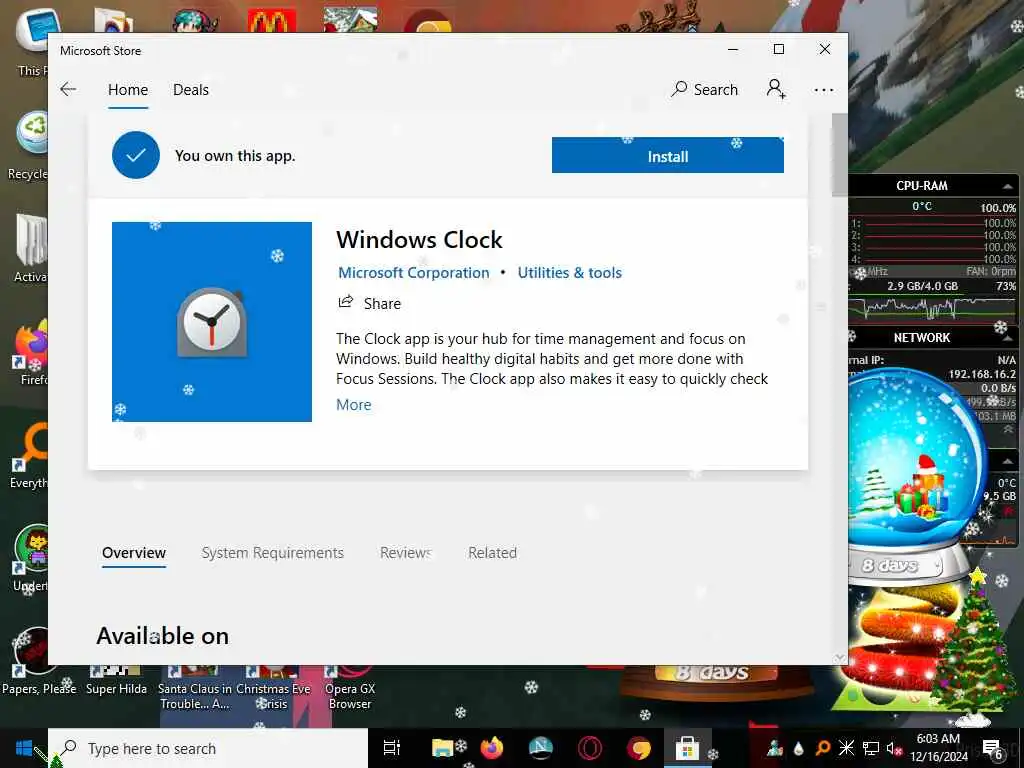The image size is (1024, 768).
Task: Click the 2.9 GB/4.0 GB RAM reading
Action: point(922,286)
